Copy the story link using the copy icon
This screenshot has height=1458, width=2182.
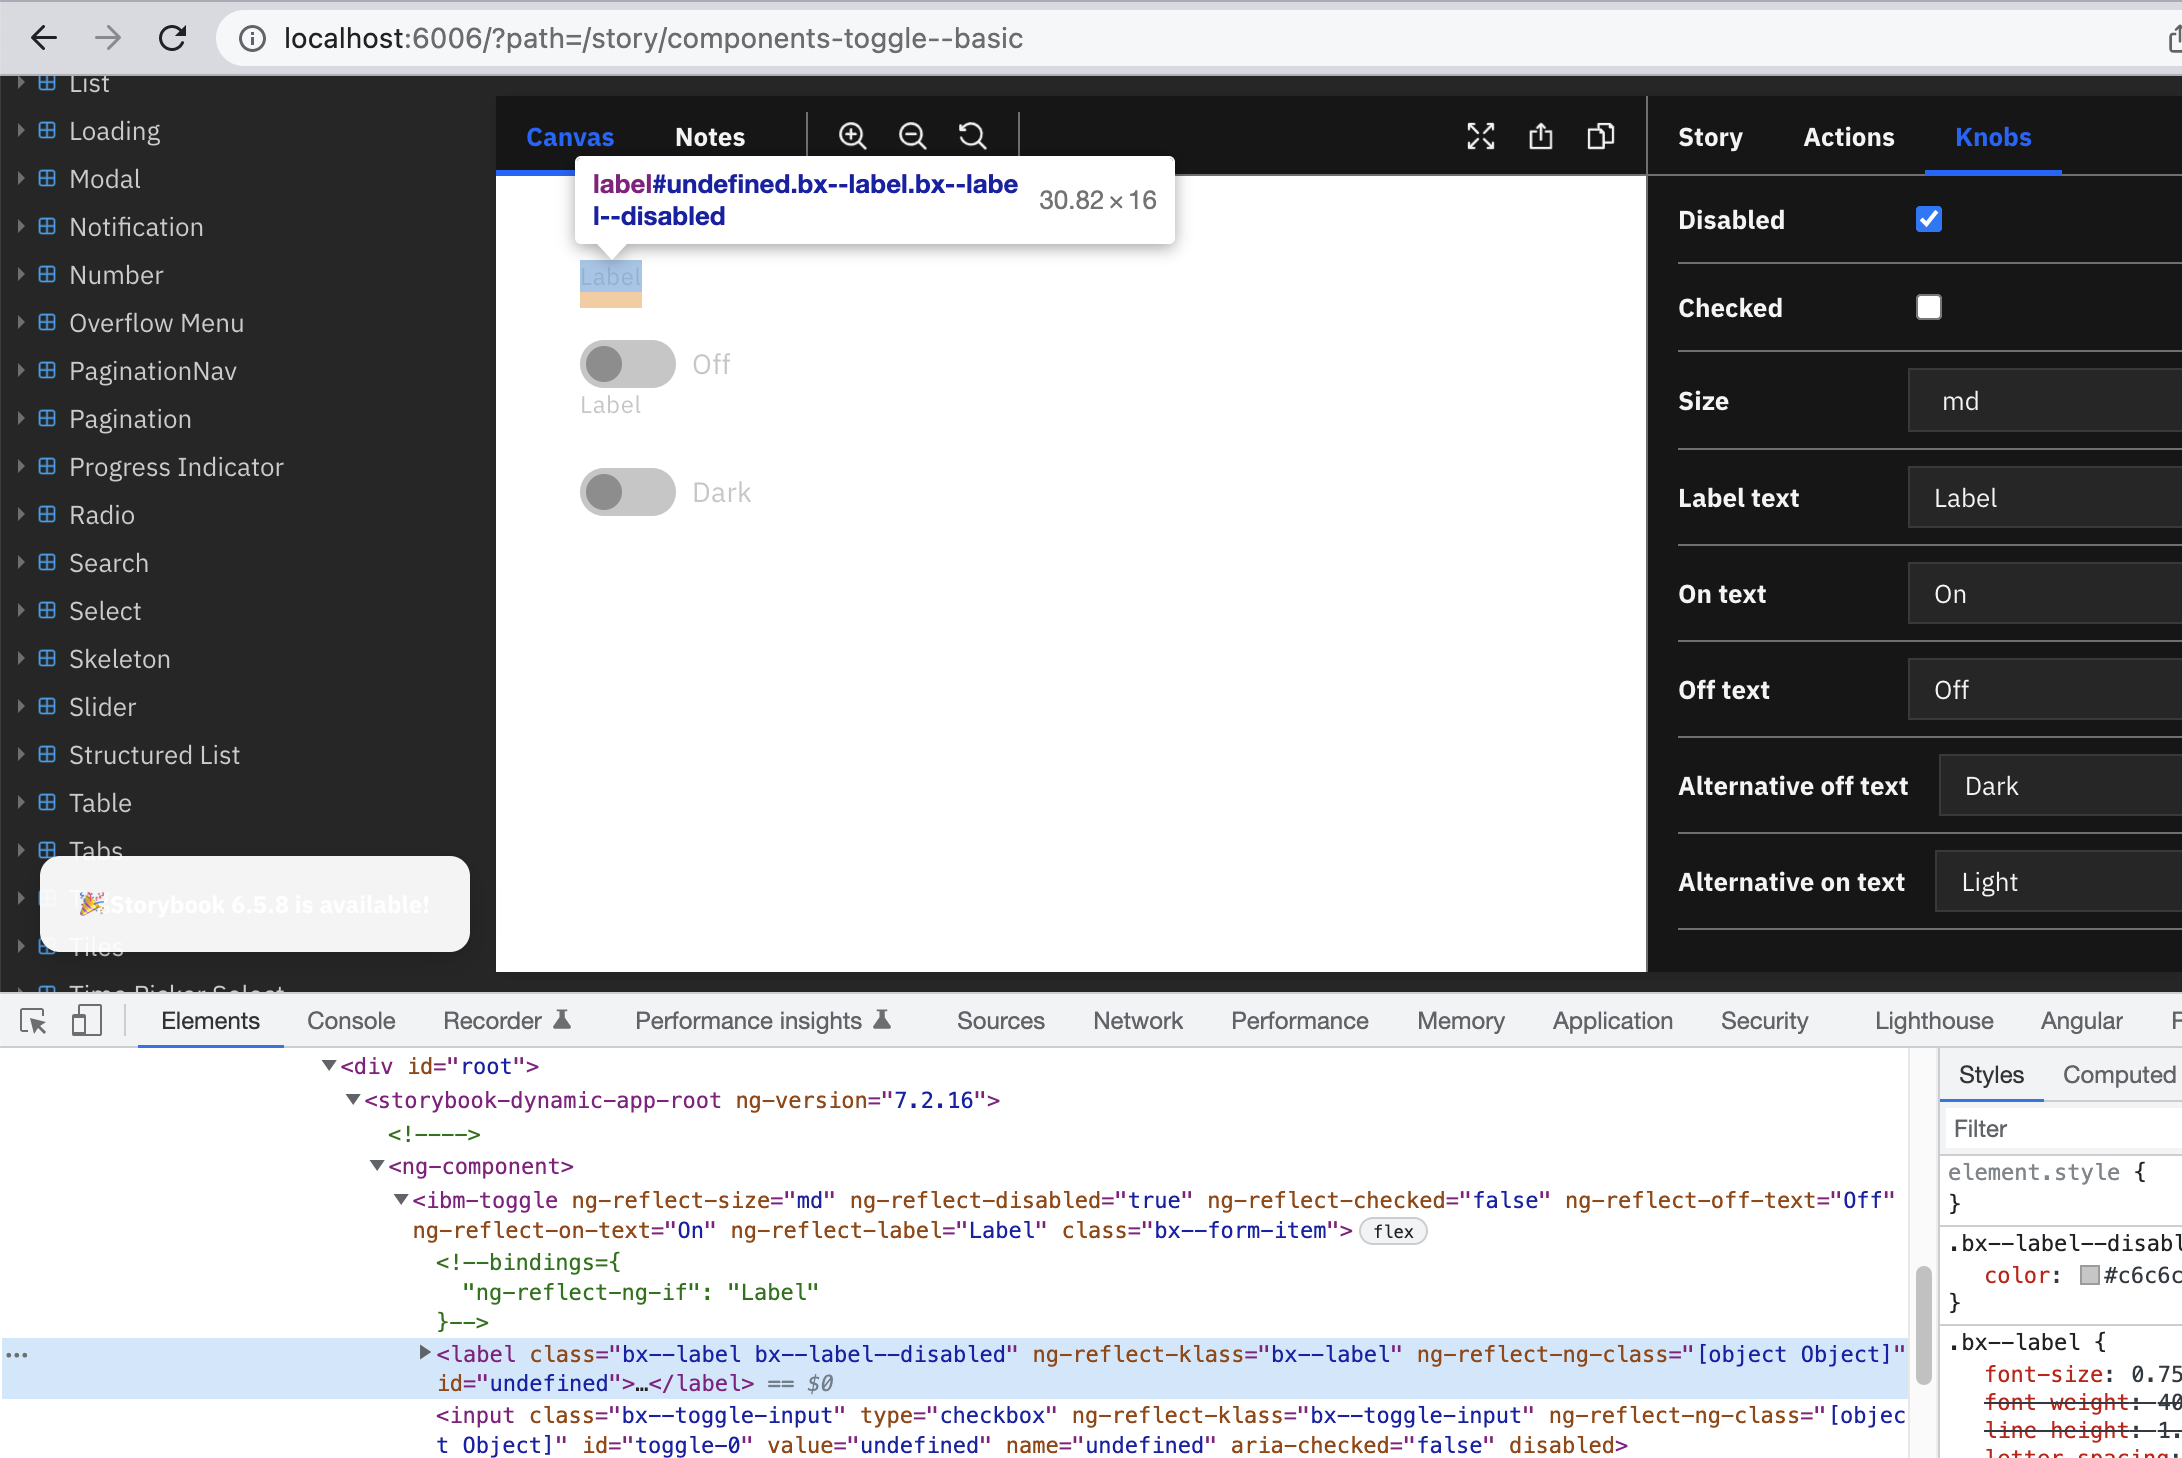[x=1600, y=136]
